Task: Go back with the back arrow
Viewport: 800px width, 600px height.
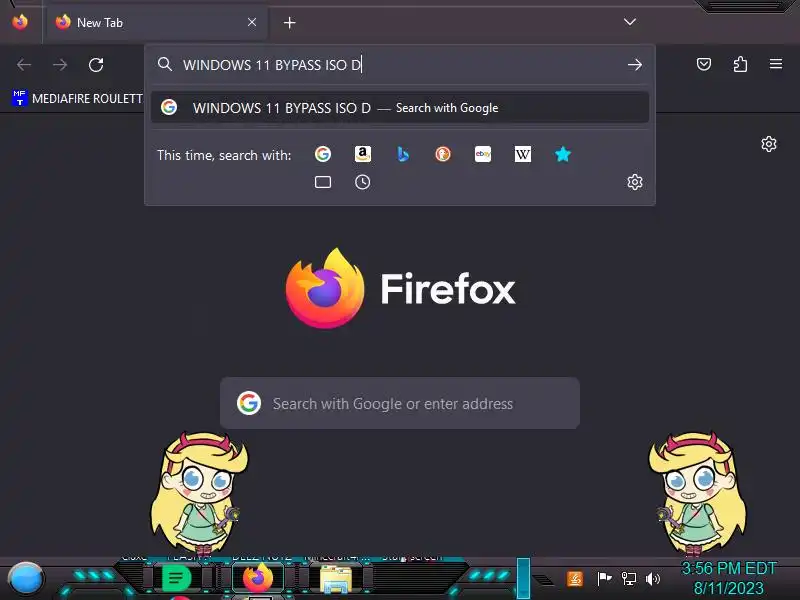Action: (24, 65)
